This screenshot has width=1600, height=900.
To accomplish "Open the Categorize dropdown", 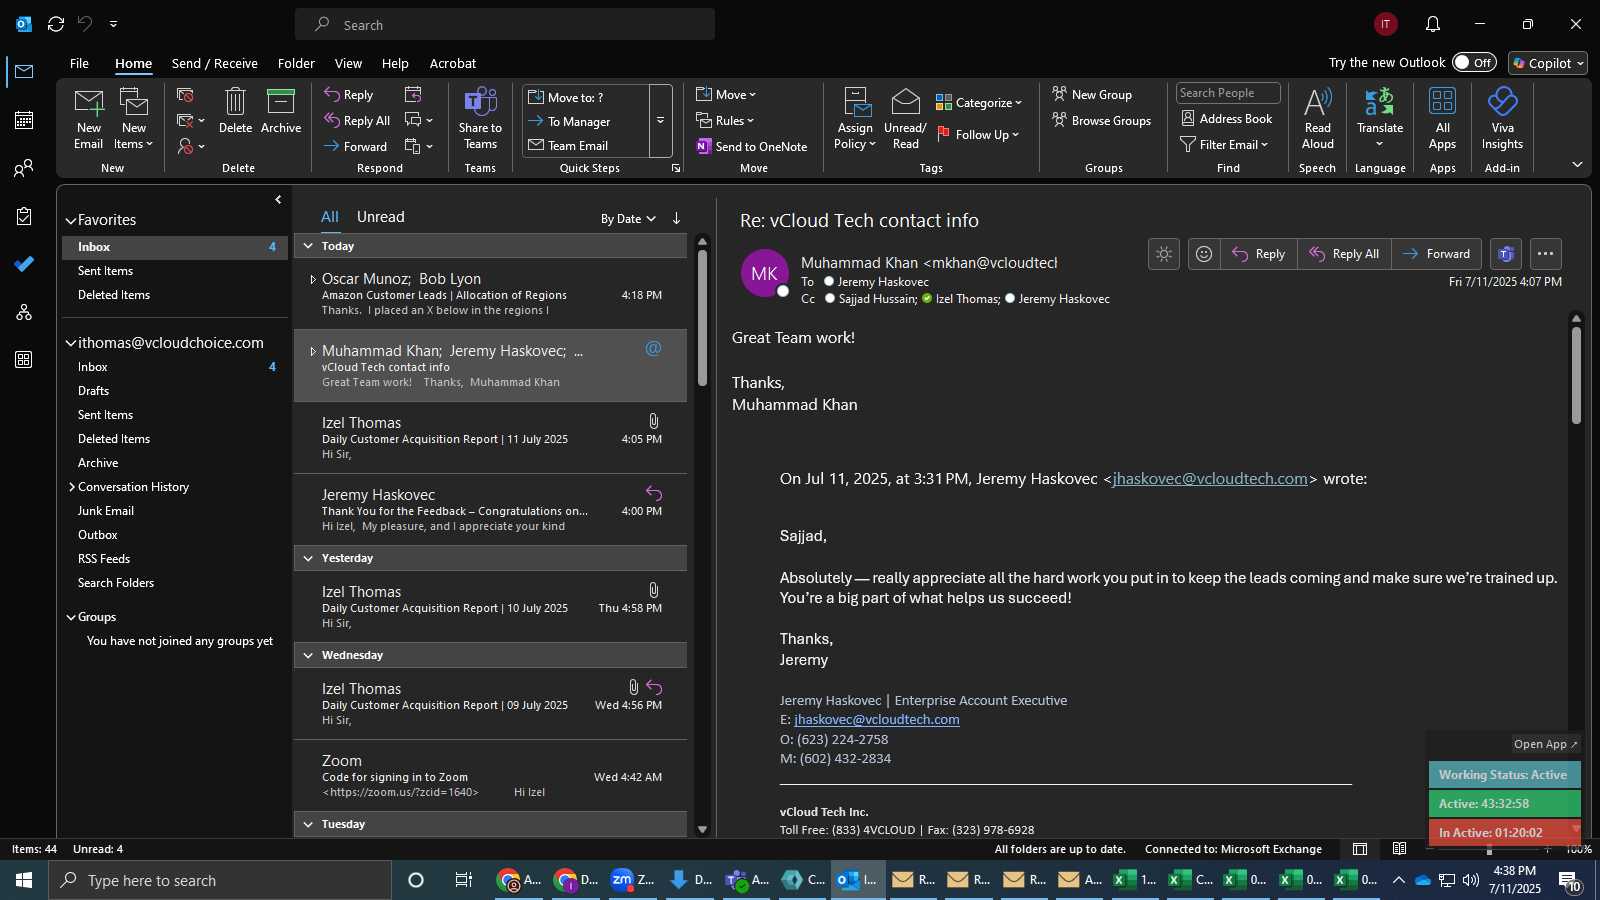I will (979, 102).
